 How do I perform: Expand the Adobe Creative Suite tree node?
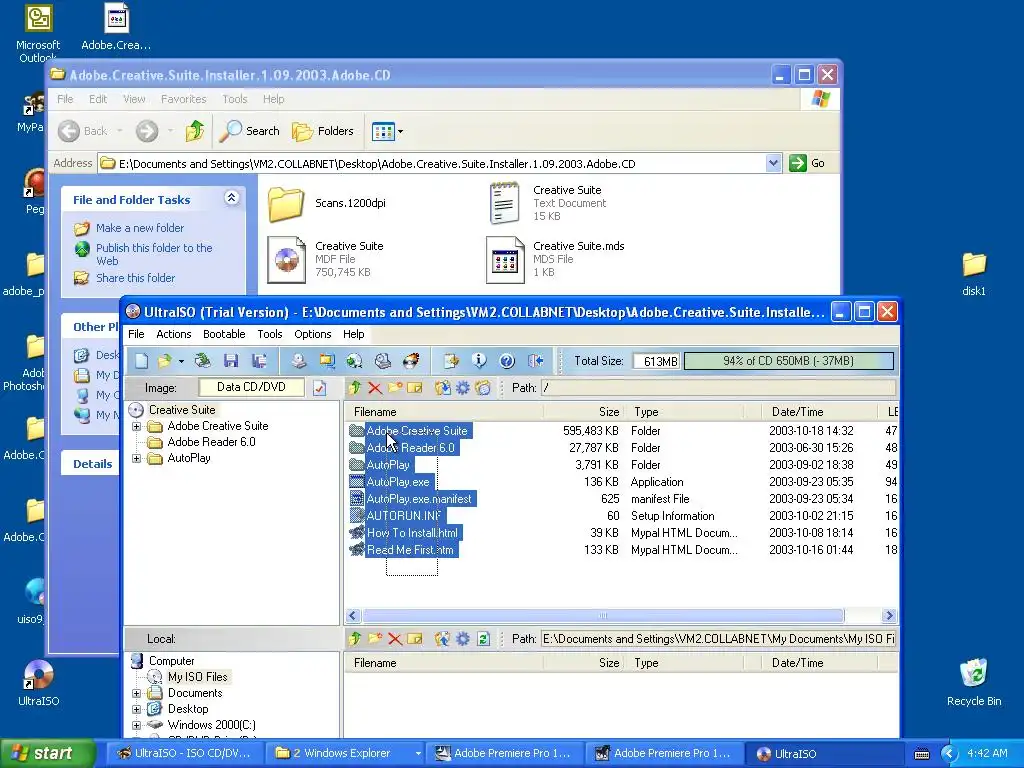pos(136,426)
